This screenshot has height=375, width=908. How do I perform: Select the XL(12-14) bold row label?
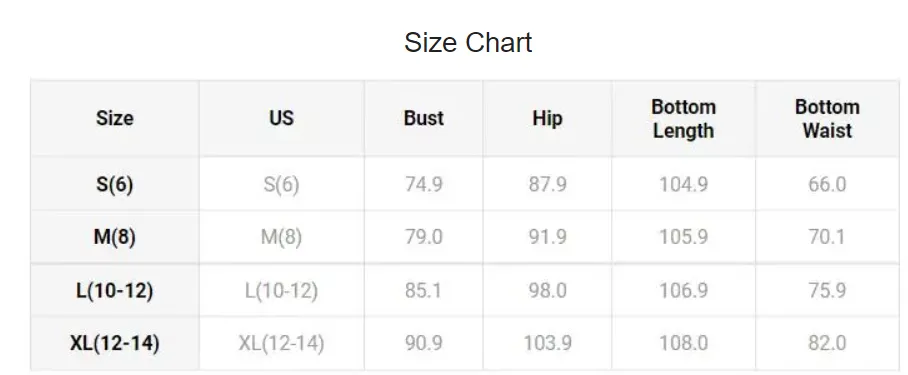click(115, 343)
